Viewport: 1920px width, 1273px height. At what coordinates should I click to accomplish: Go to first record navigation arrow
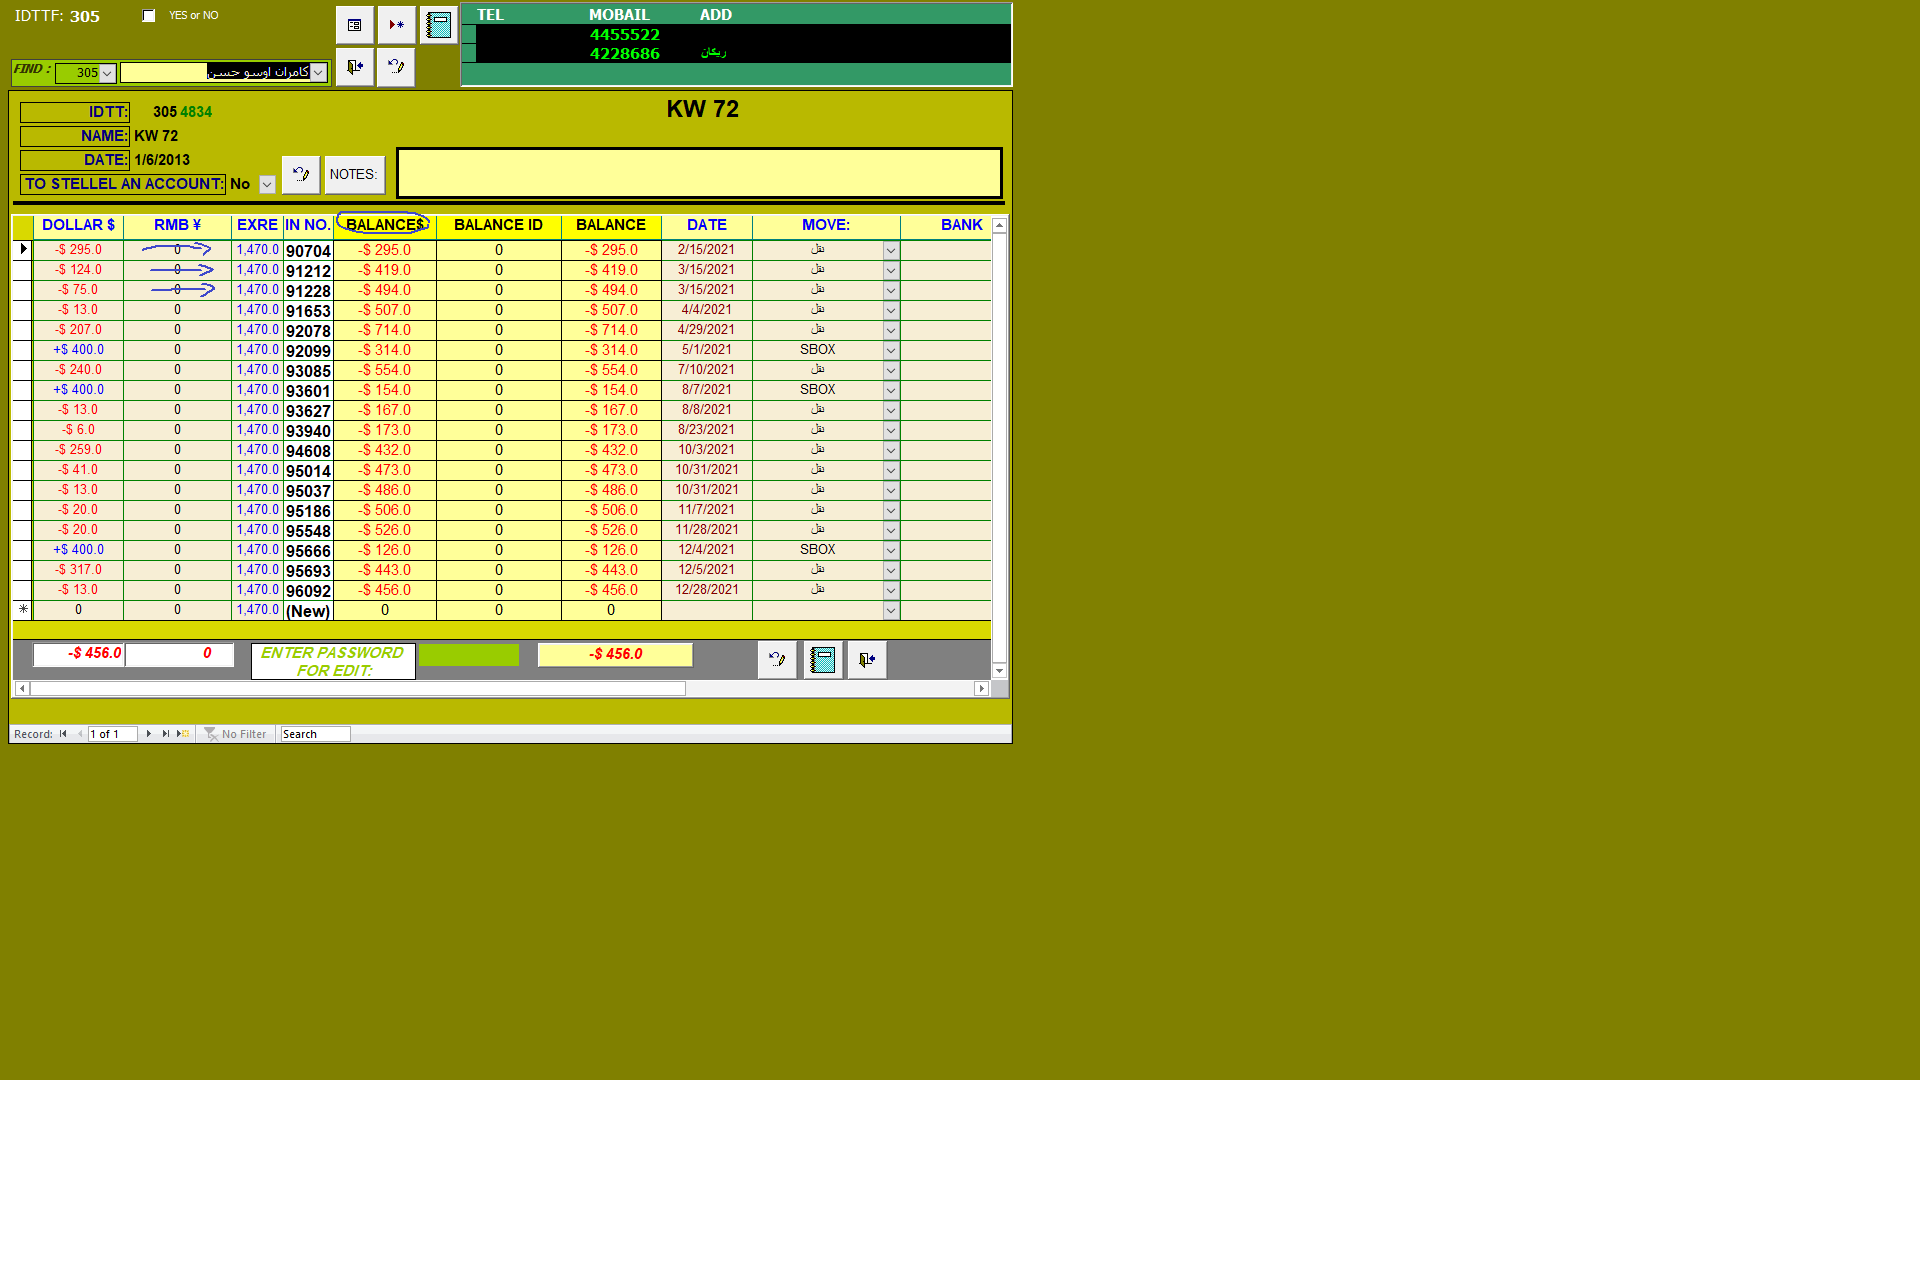pos(63,734)
